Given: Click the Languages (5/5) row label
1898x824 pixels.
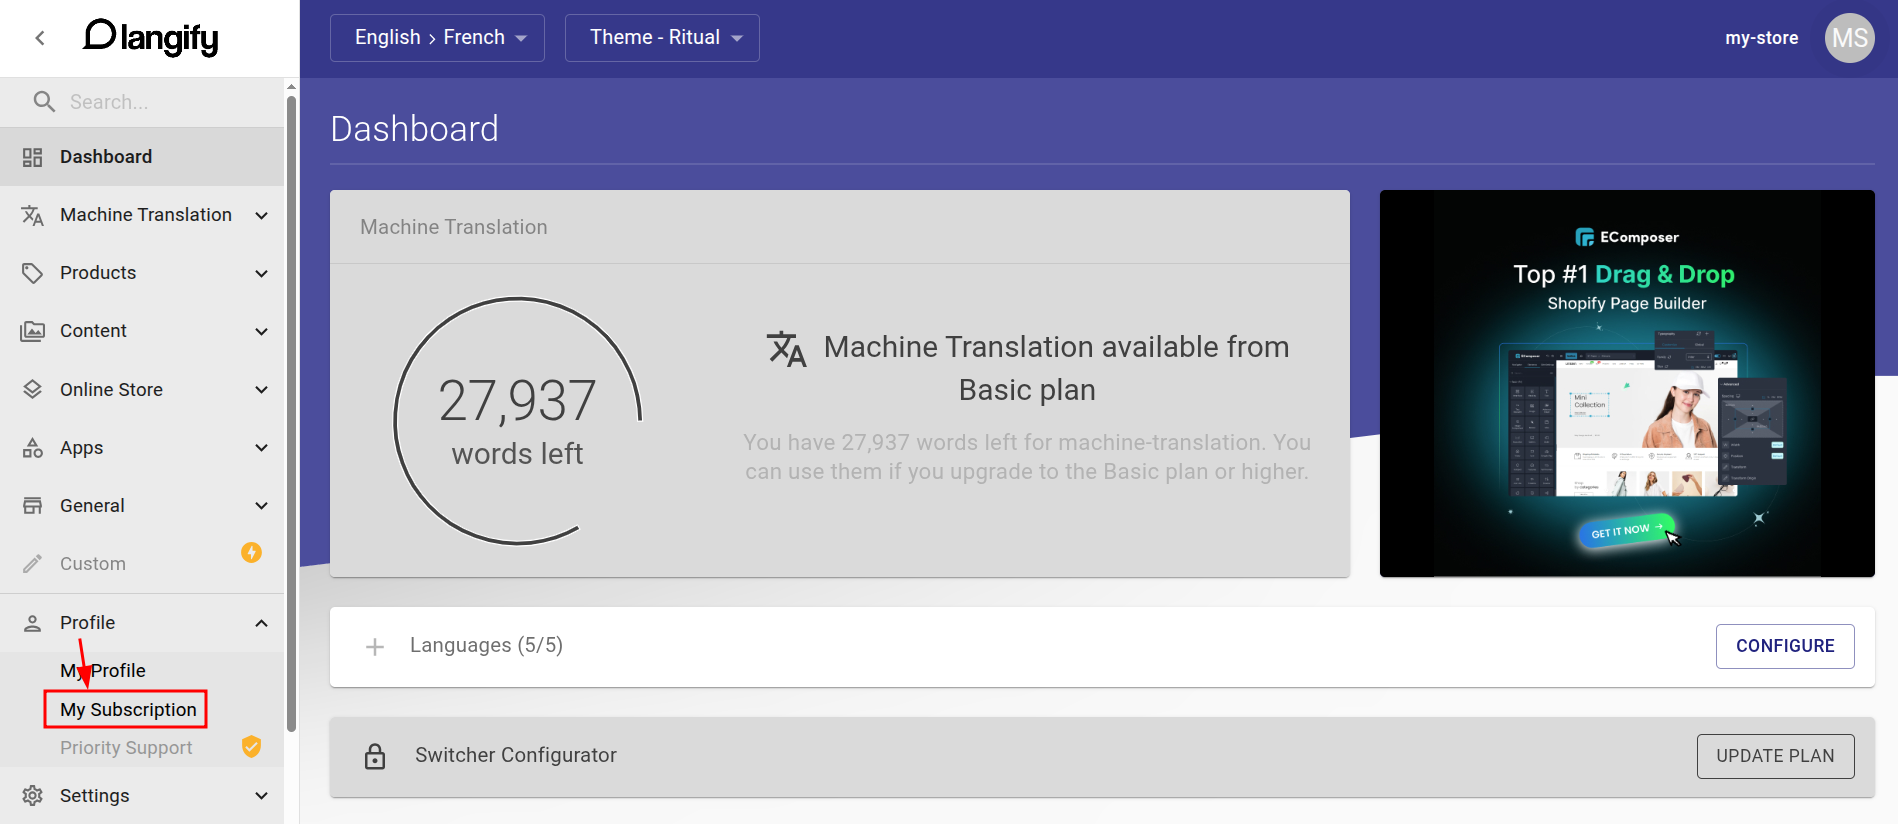Looking at the screenshot, I should (486, 645).
